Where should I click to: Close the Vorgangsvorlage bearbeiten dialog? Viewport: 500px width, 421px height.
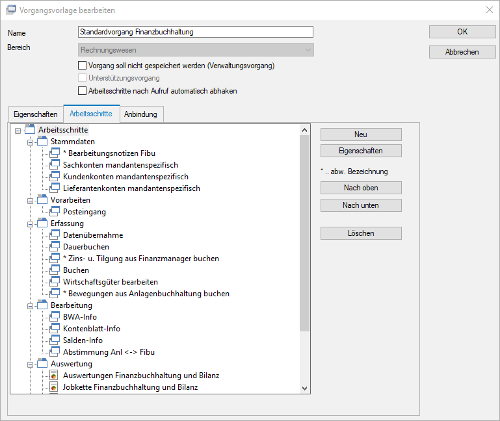pos(489,10)
